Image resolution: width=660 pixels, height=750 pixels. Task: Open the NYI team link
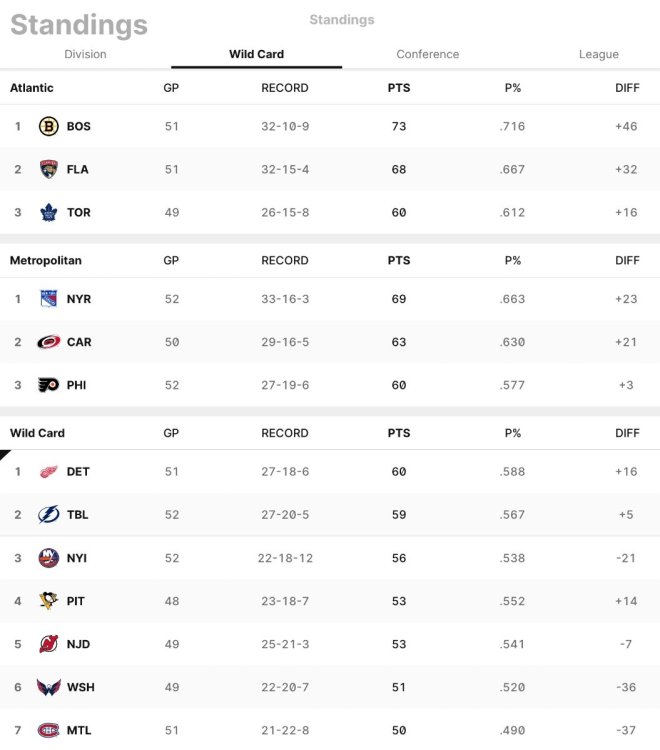point(77,558)
